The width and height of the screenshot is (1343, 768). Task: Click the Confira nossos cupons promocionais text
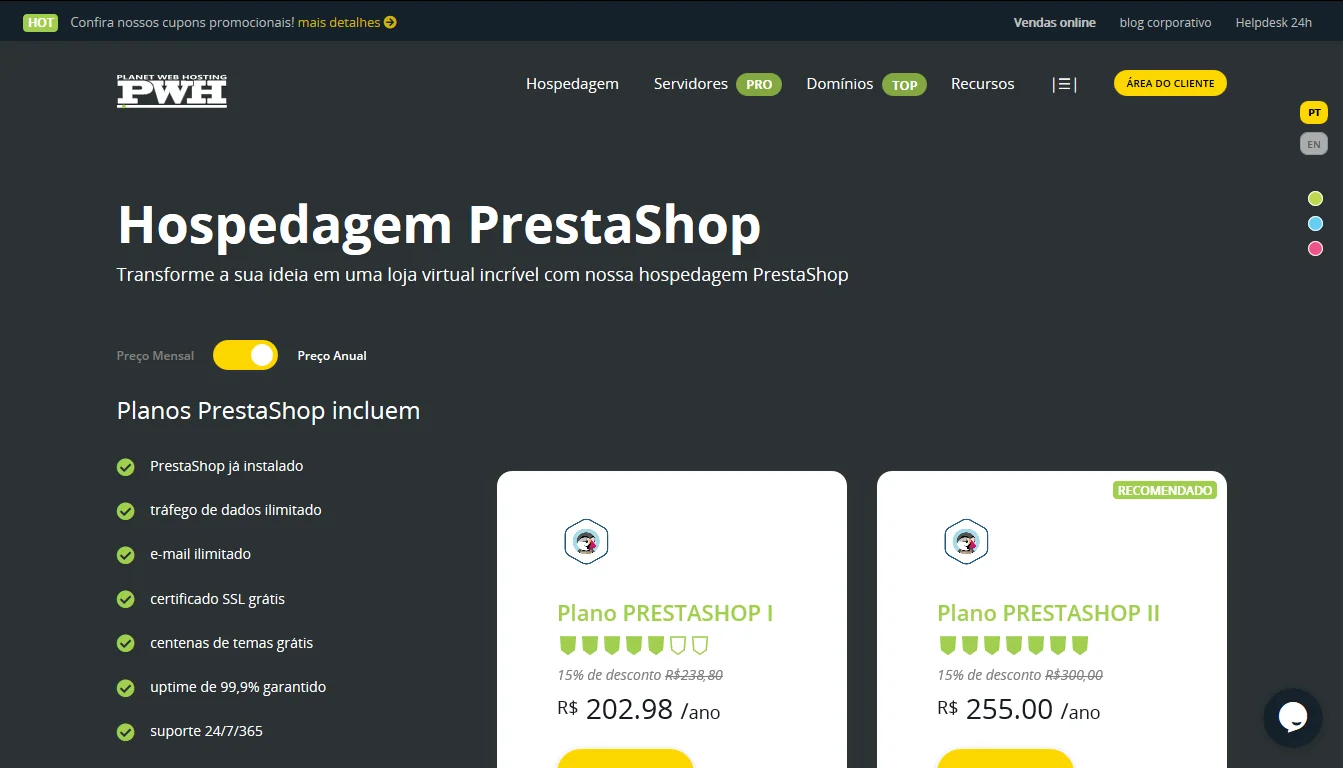click(182, 22)
